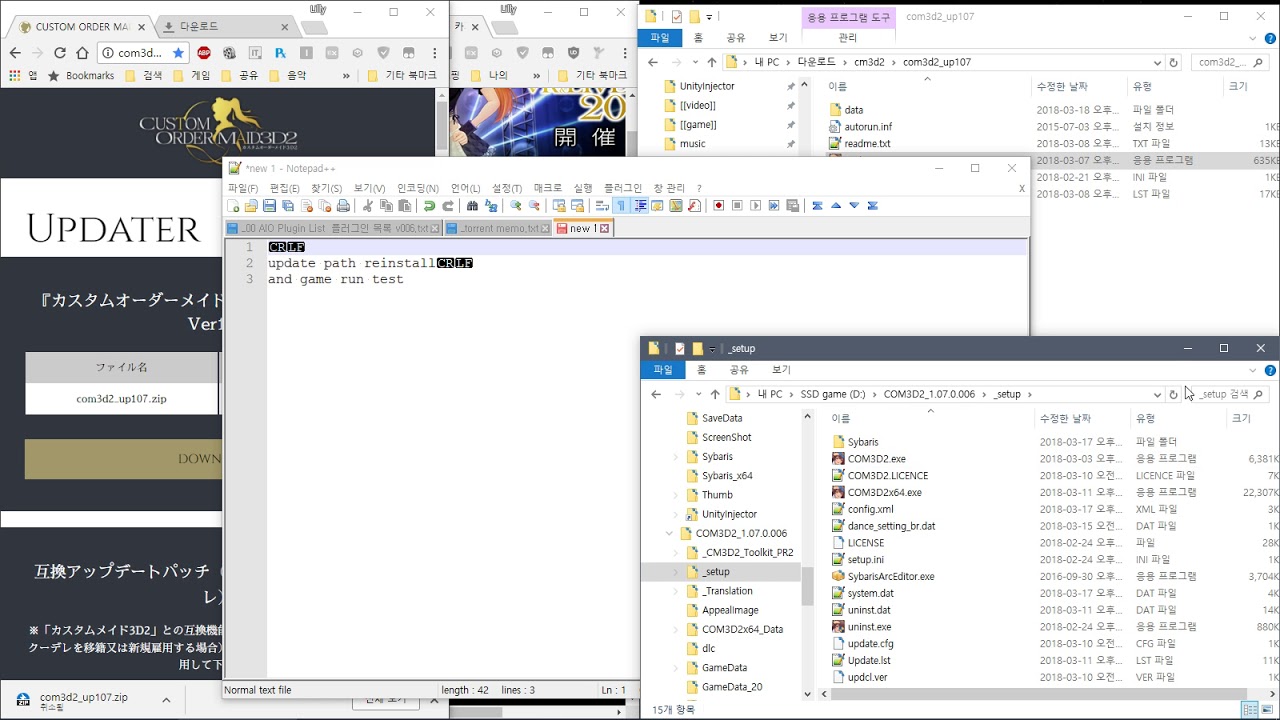1280x720 pixels.
Task: Click the Open file icon in Notepad++ toolbar
Action: tap(252, 206)
